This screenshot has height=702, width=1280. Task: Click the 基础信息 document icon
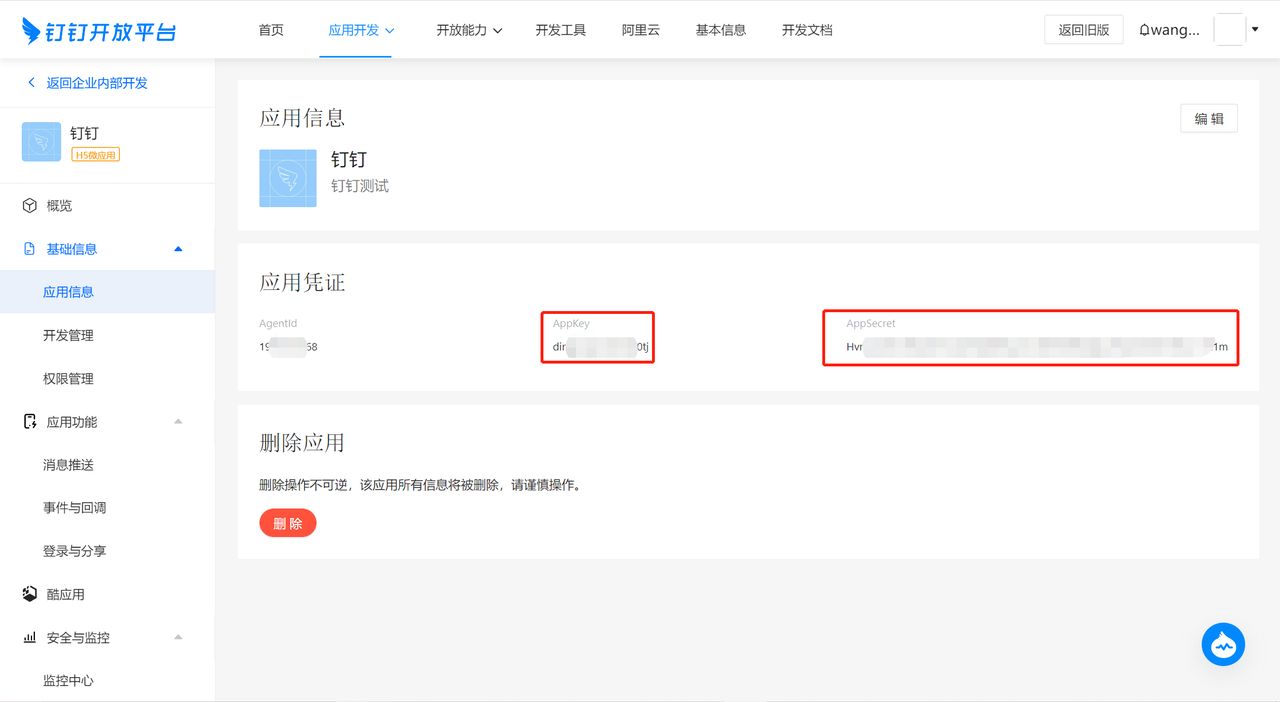point(29,249)
